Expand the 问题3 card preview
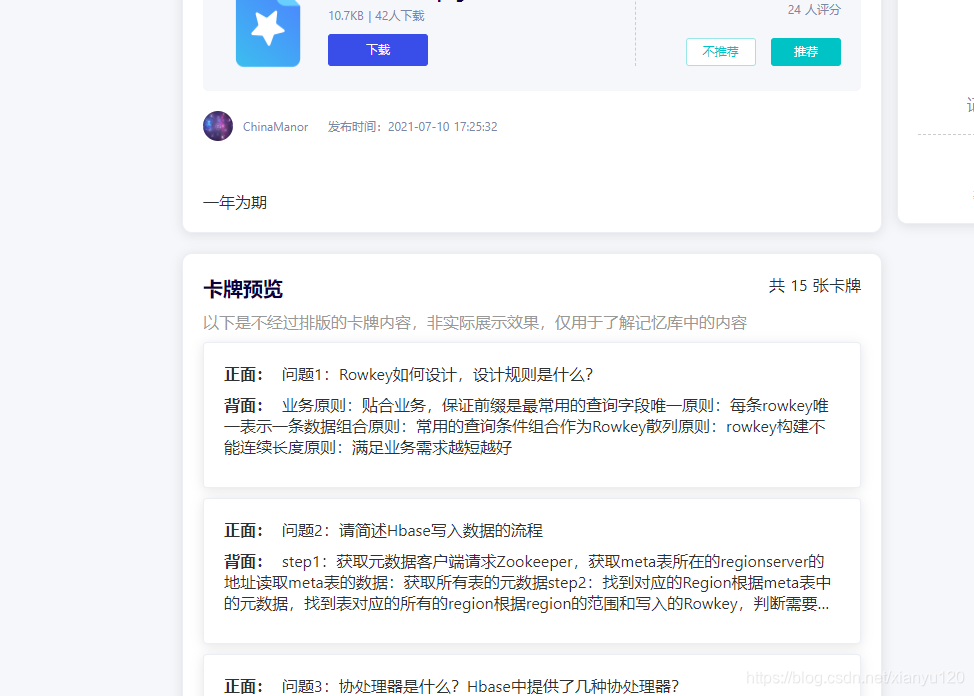This screenshot has width=974, height=696. [x=530, y=686]
